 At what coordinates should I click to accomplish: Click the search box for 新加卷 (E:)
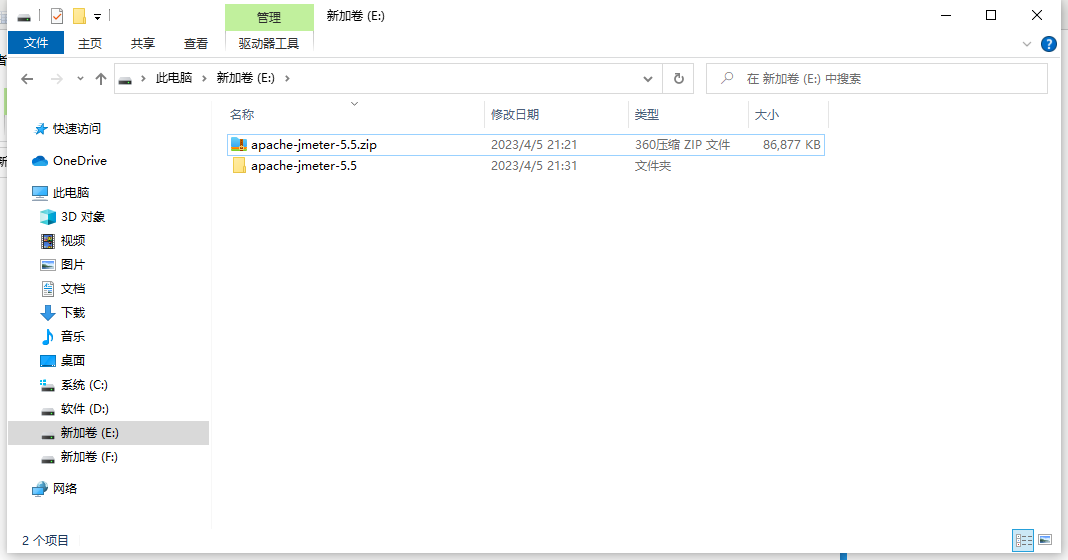[877, 79]
